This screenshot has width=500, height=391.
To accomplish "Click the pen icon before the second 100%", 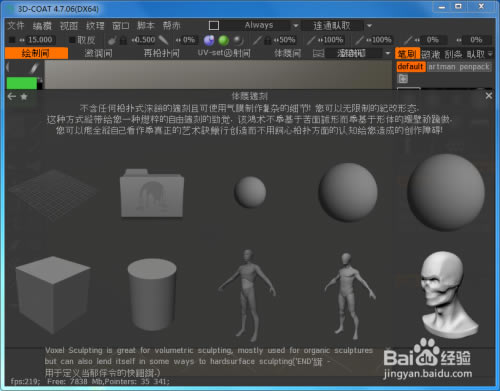I will 359,40.
